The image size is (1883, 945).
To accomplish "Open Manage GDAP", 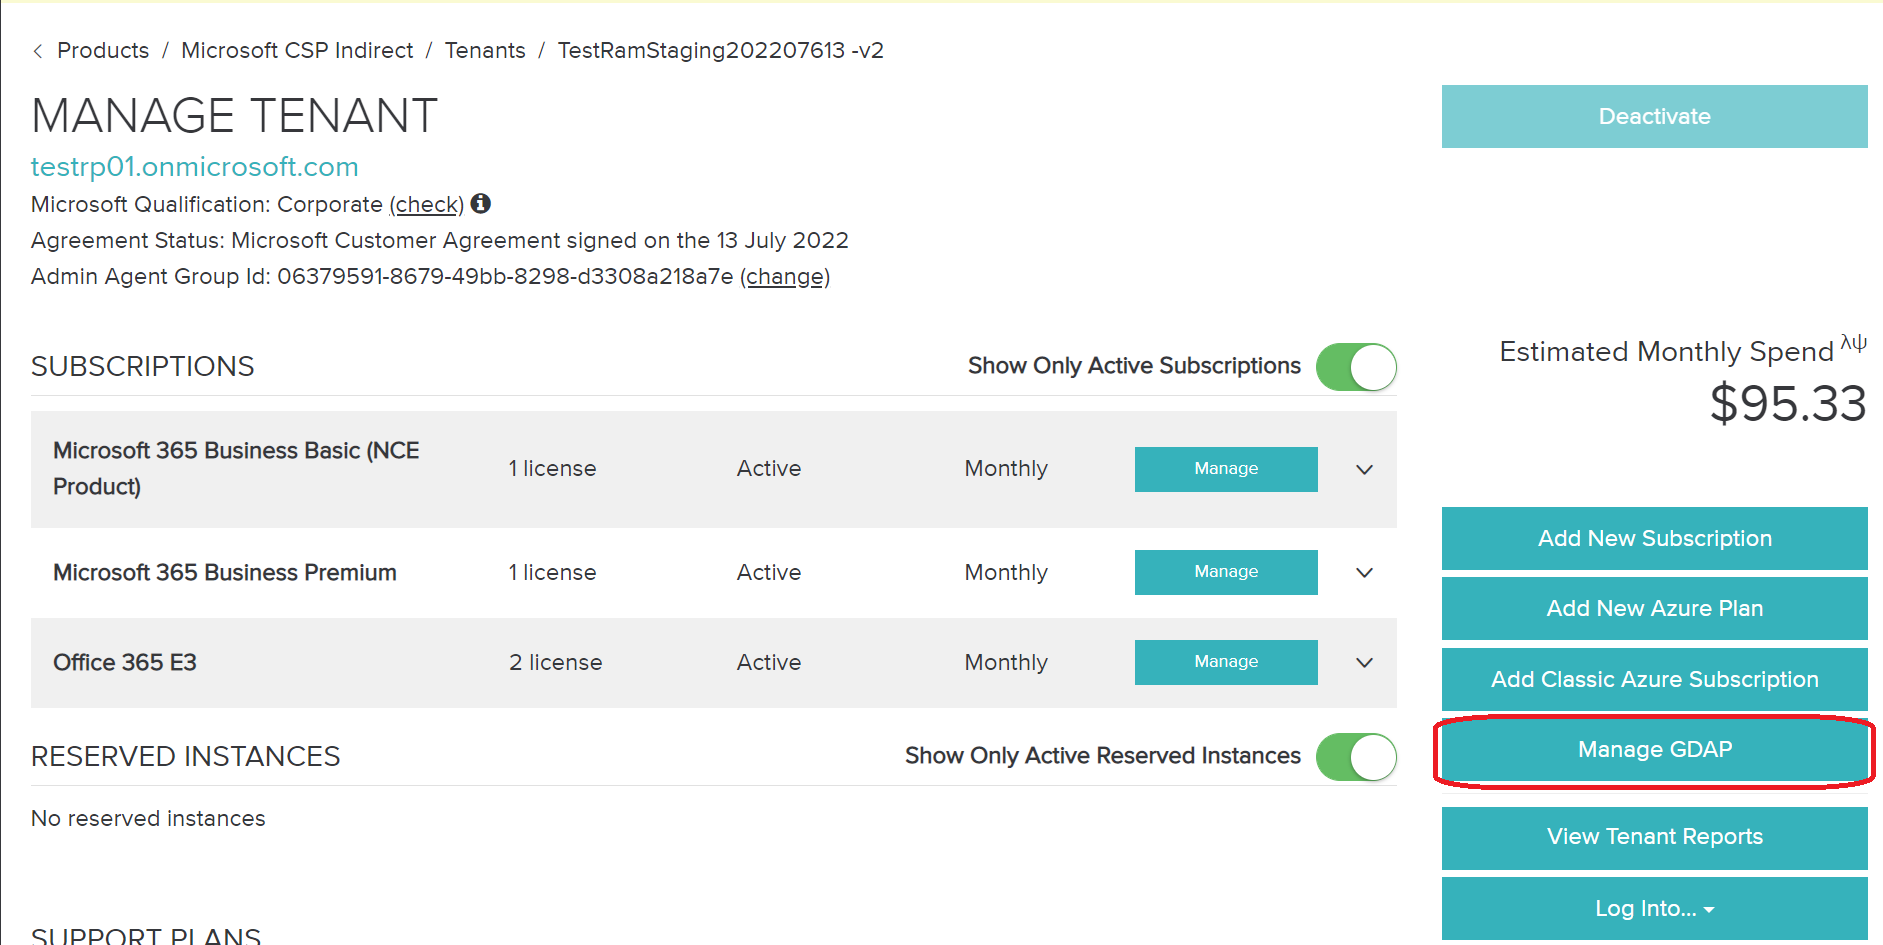I will 1654,749.
